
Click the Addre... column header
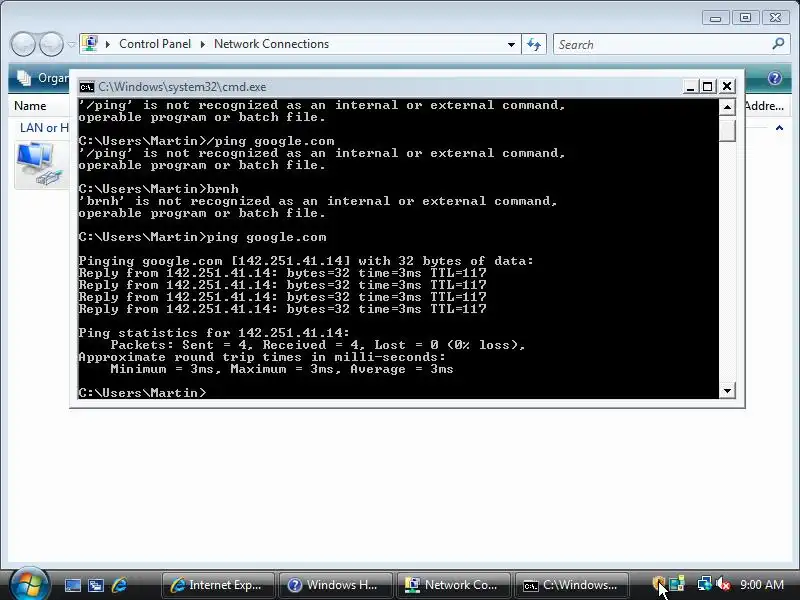tap(764, 106)
